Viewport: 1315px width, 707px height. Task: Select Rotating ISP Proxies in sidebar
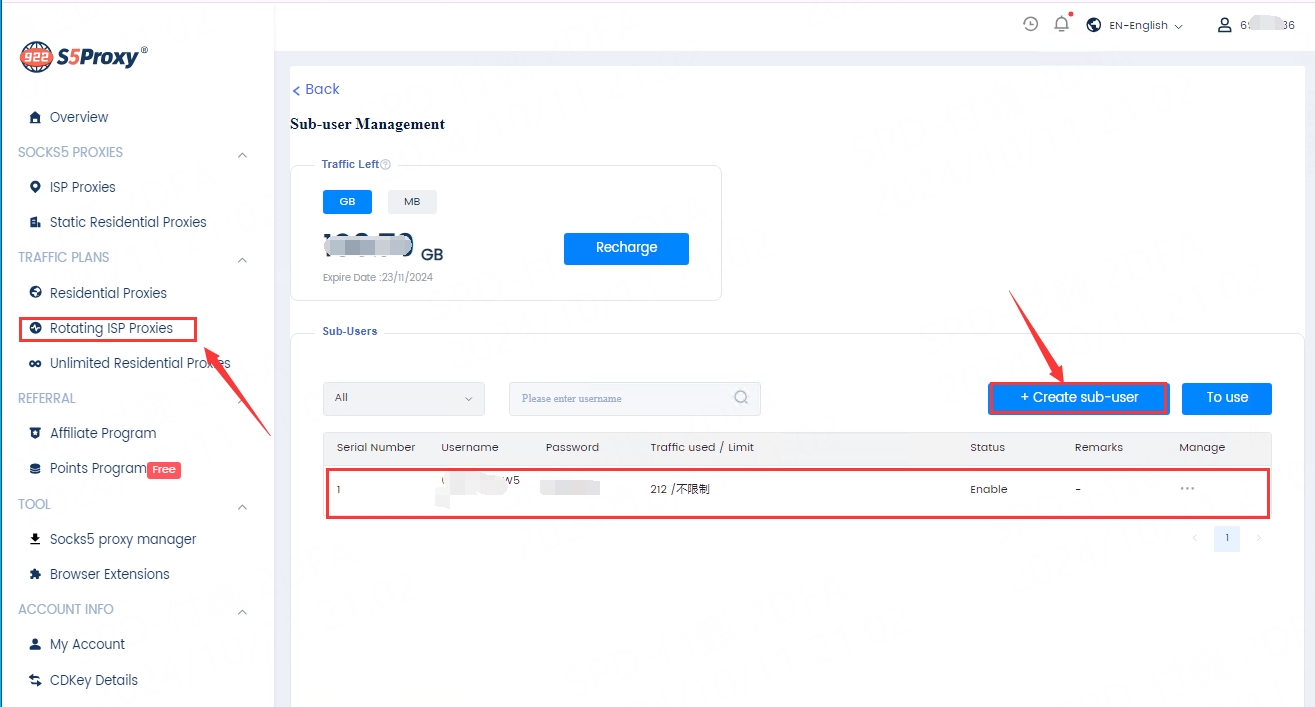pyautogui.click(x=110, y=328)
